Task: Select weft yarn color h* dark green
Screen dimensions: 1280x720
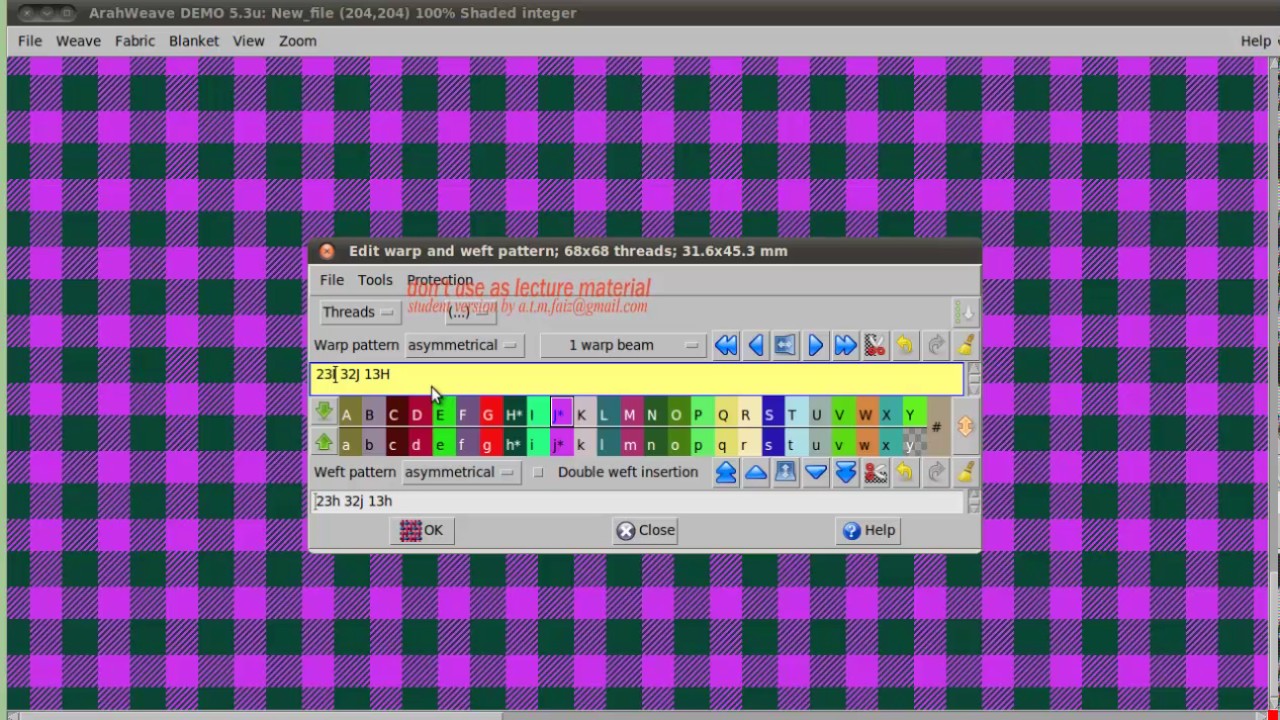Action: tap(513, 444)
